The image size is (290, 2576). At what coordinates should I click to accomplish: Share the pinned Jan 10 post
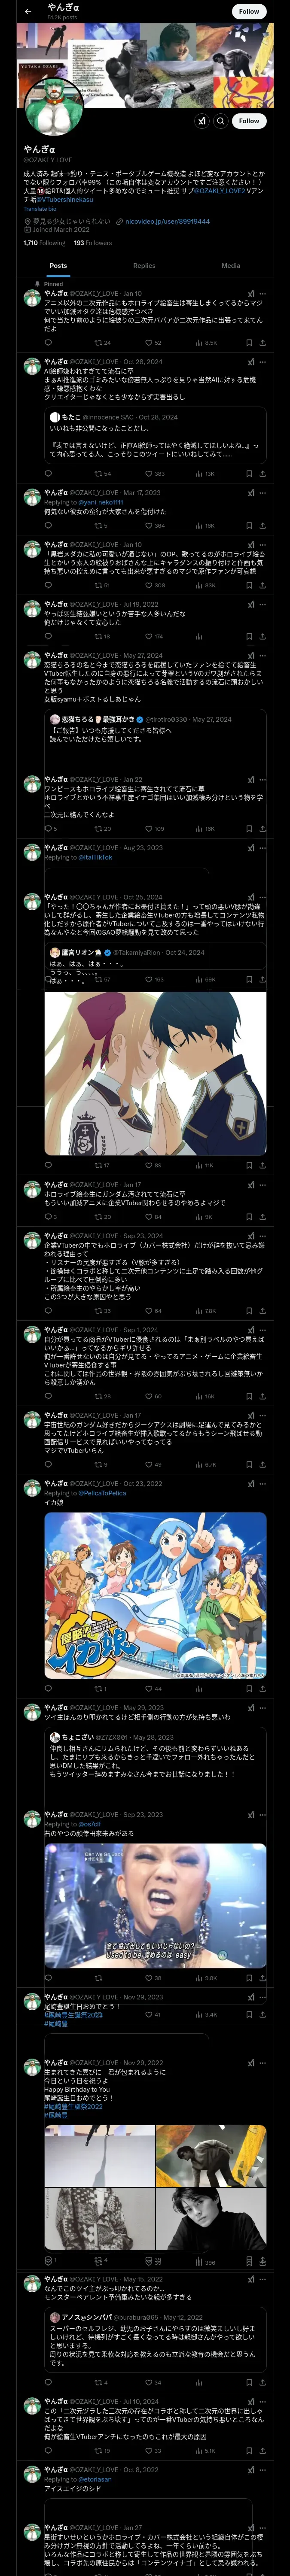[263, 343]
